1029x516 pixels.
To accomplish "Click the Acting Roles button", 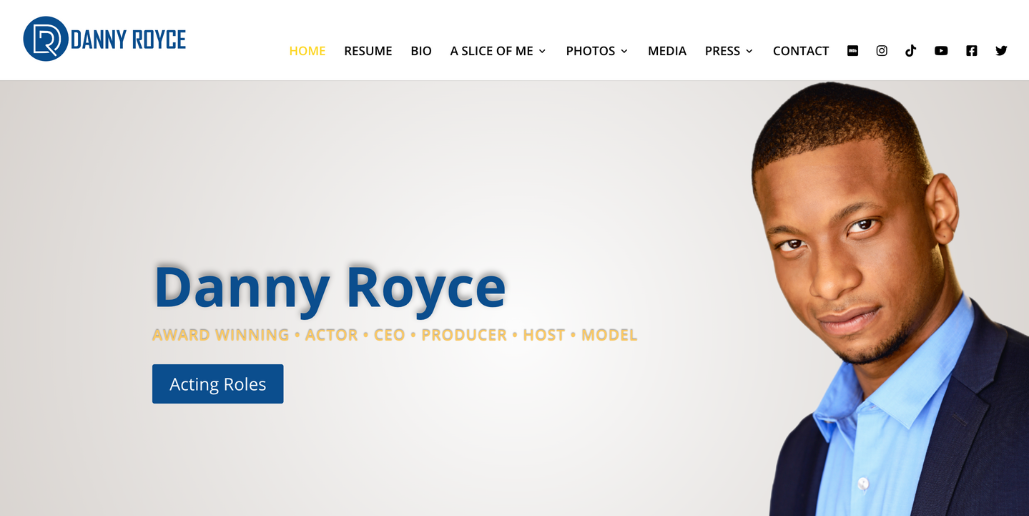I will [x=218, y=384].
